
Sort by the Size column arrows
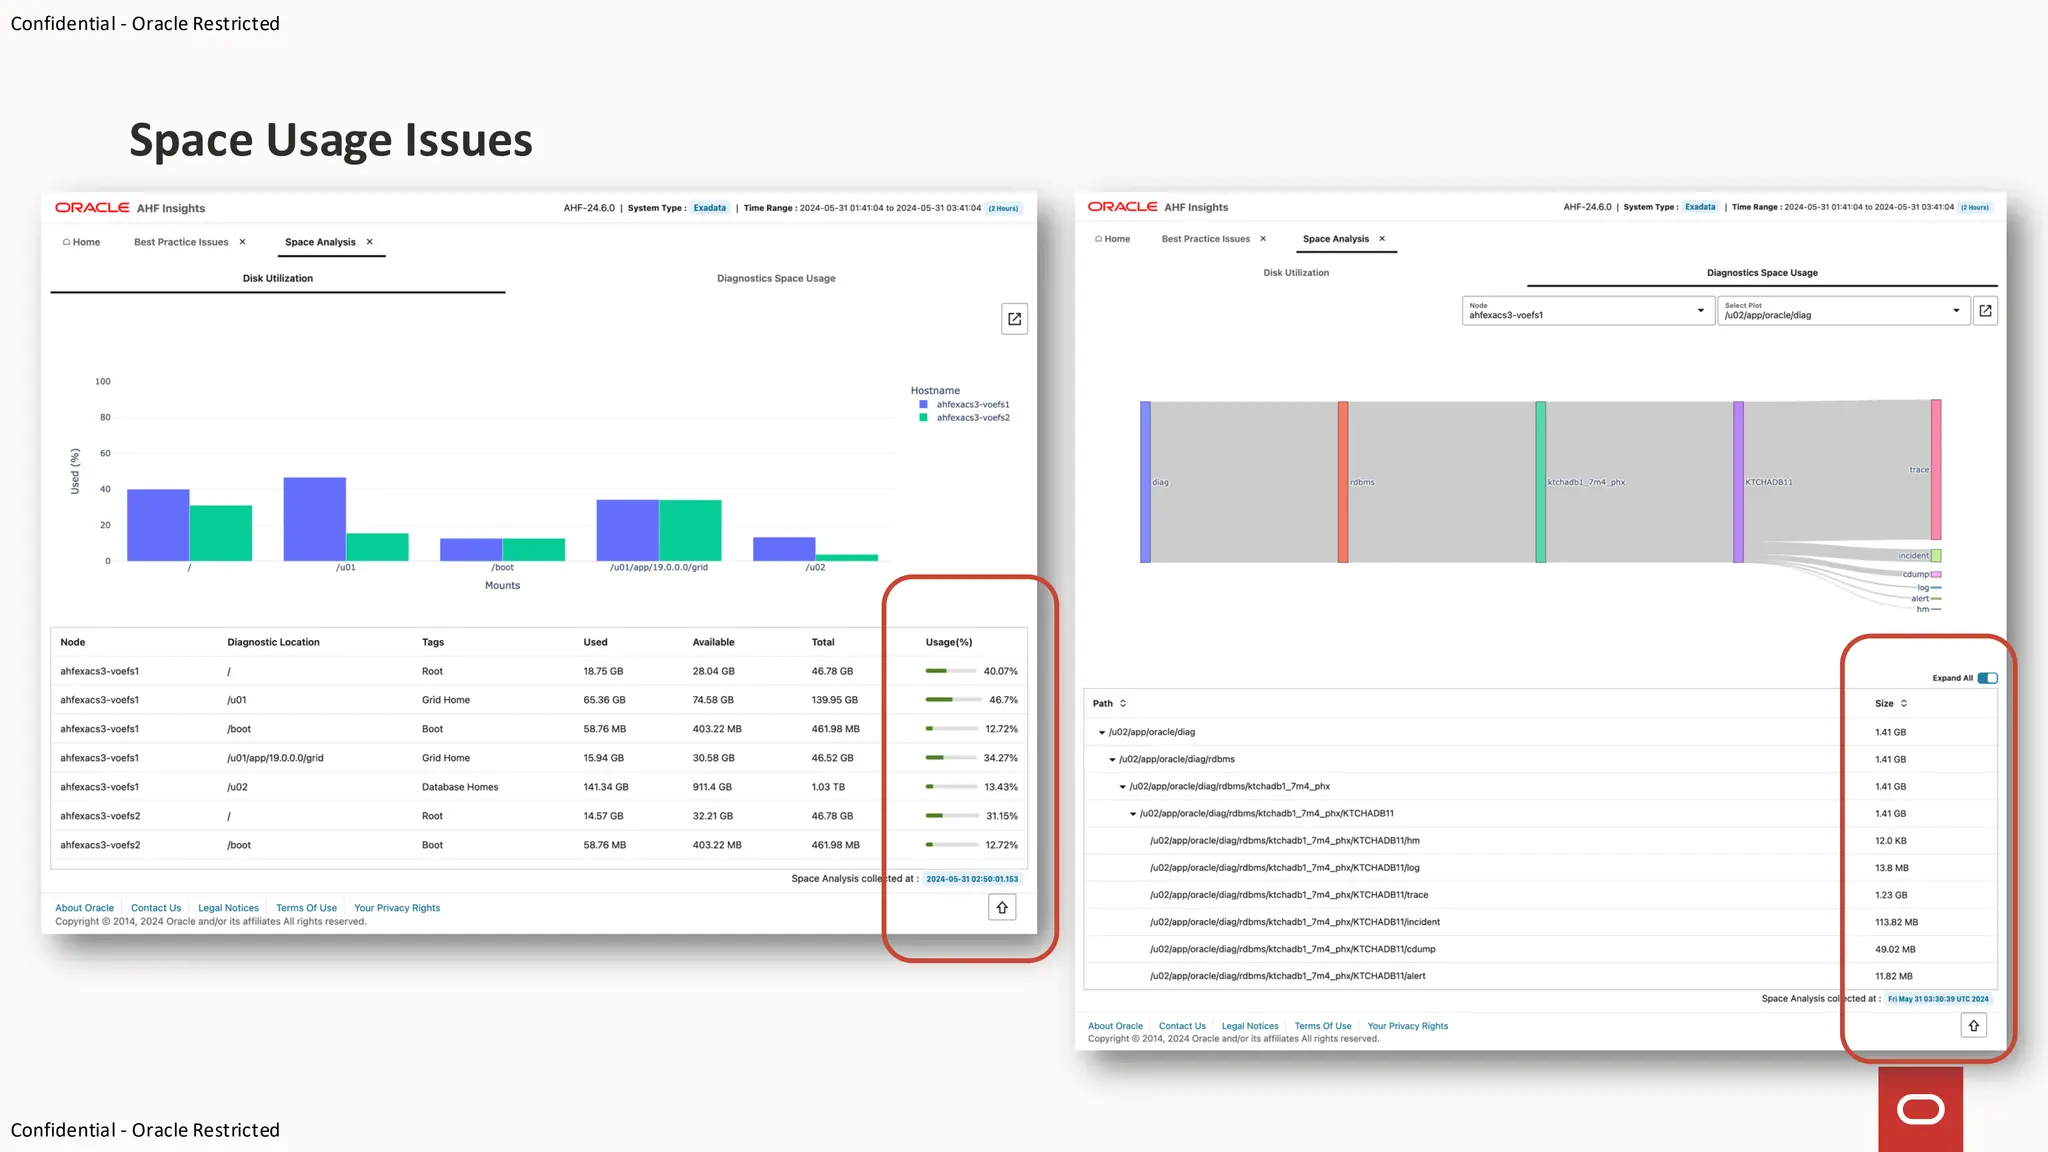coord(1904,704)
